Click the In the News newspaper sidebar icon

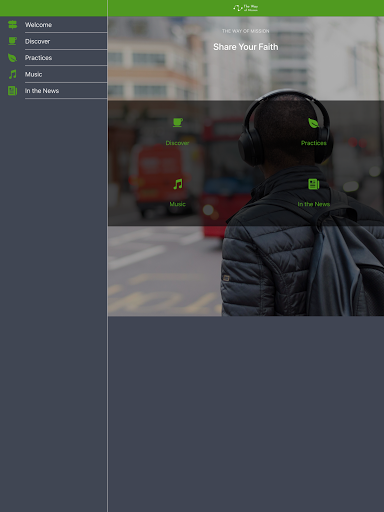tap(12, 91)
